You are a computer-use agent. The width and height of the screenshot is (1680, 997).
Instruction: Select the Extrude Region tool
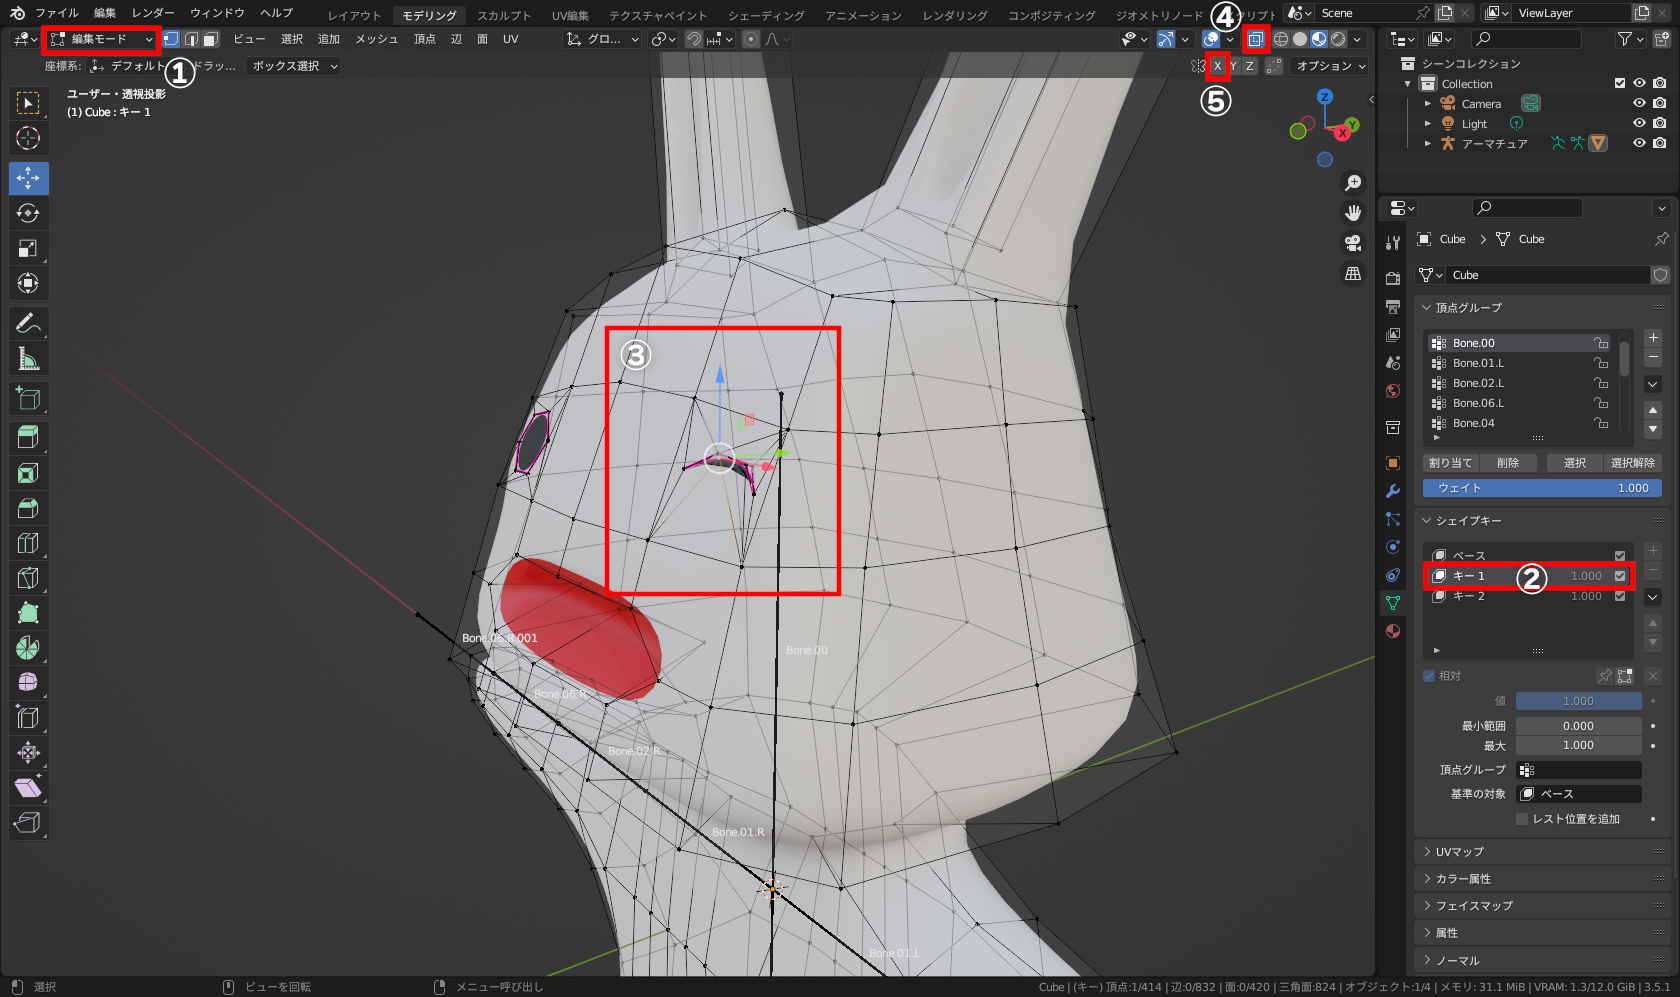point(28,437)
